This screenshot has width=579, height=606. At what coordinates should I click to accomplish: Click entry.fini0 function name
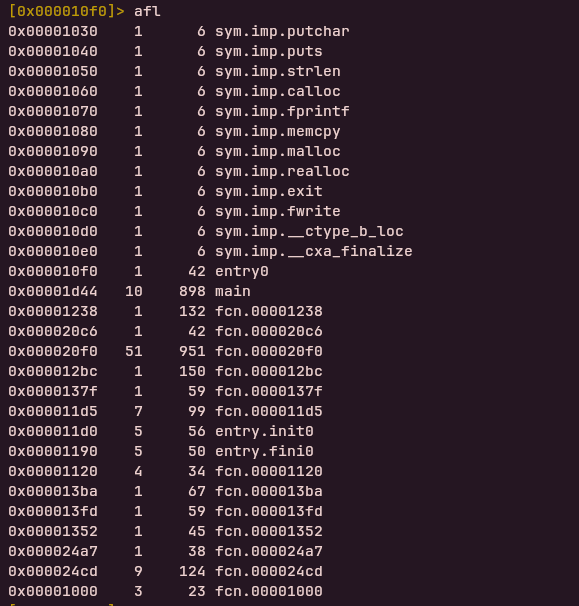point(264,451)
